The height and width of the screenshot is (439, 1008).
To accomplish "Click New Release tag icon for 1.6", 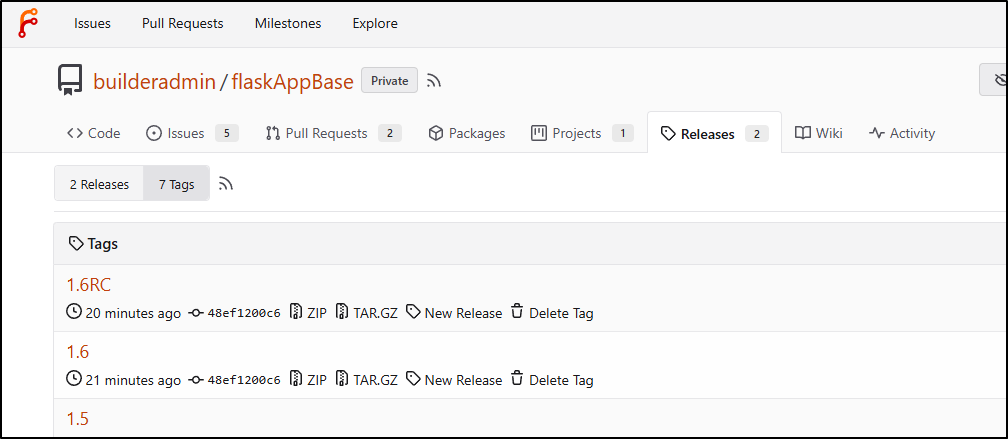I will [413, 379].
